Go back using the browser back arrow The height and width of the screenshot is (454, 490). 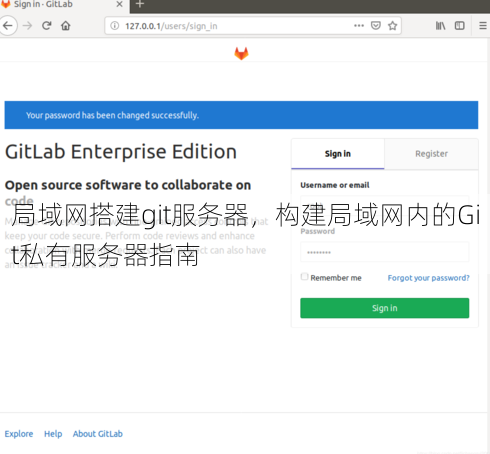(x=7, y=26)
